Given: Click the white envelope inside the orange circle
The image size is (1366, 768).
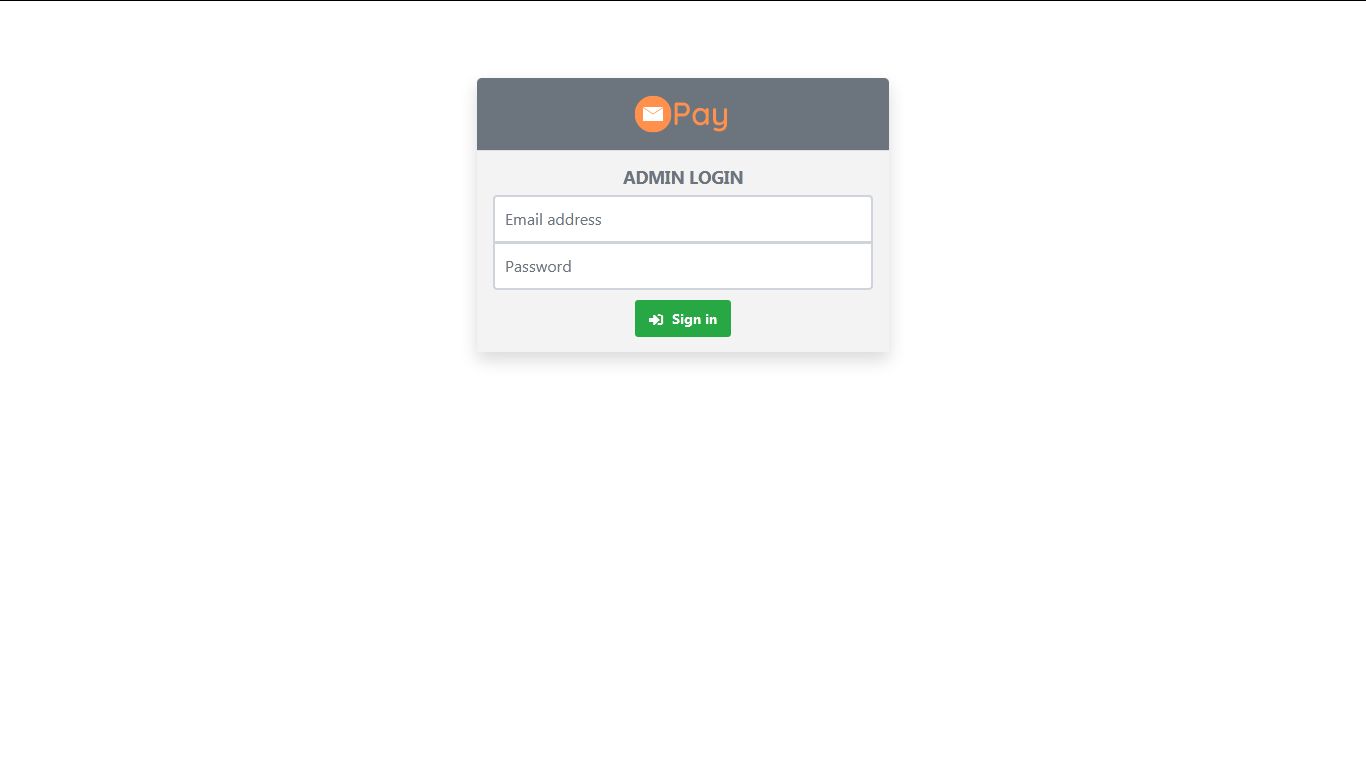Looking at the screenshot, I should [653, 114].
